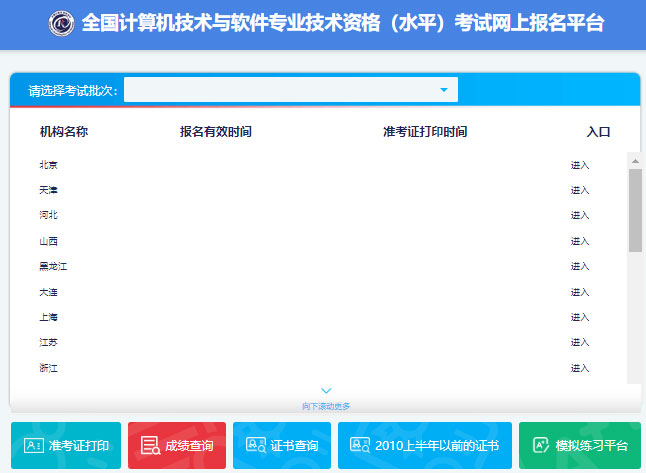Click the document search icon on 成绩查询
The image size is (646, 473).
pos(150,445)
